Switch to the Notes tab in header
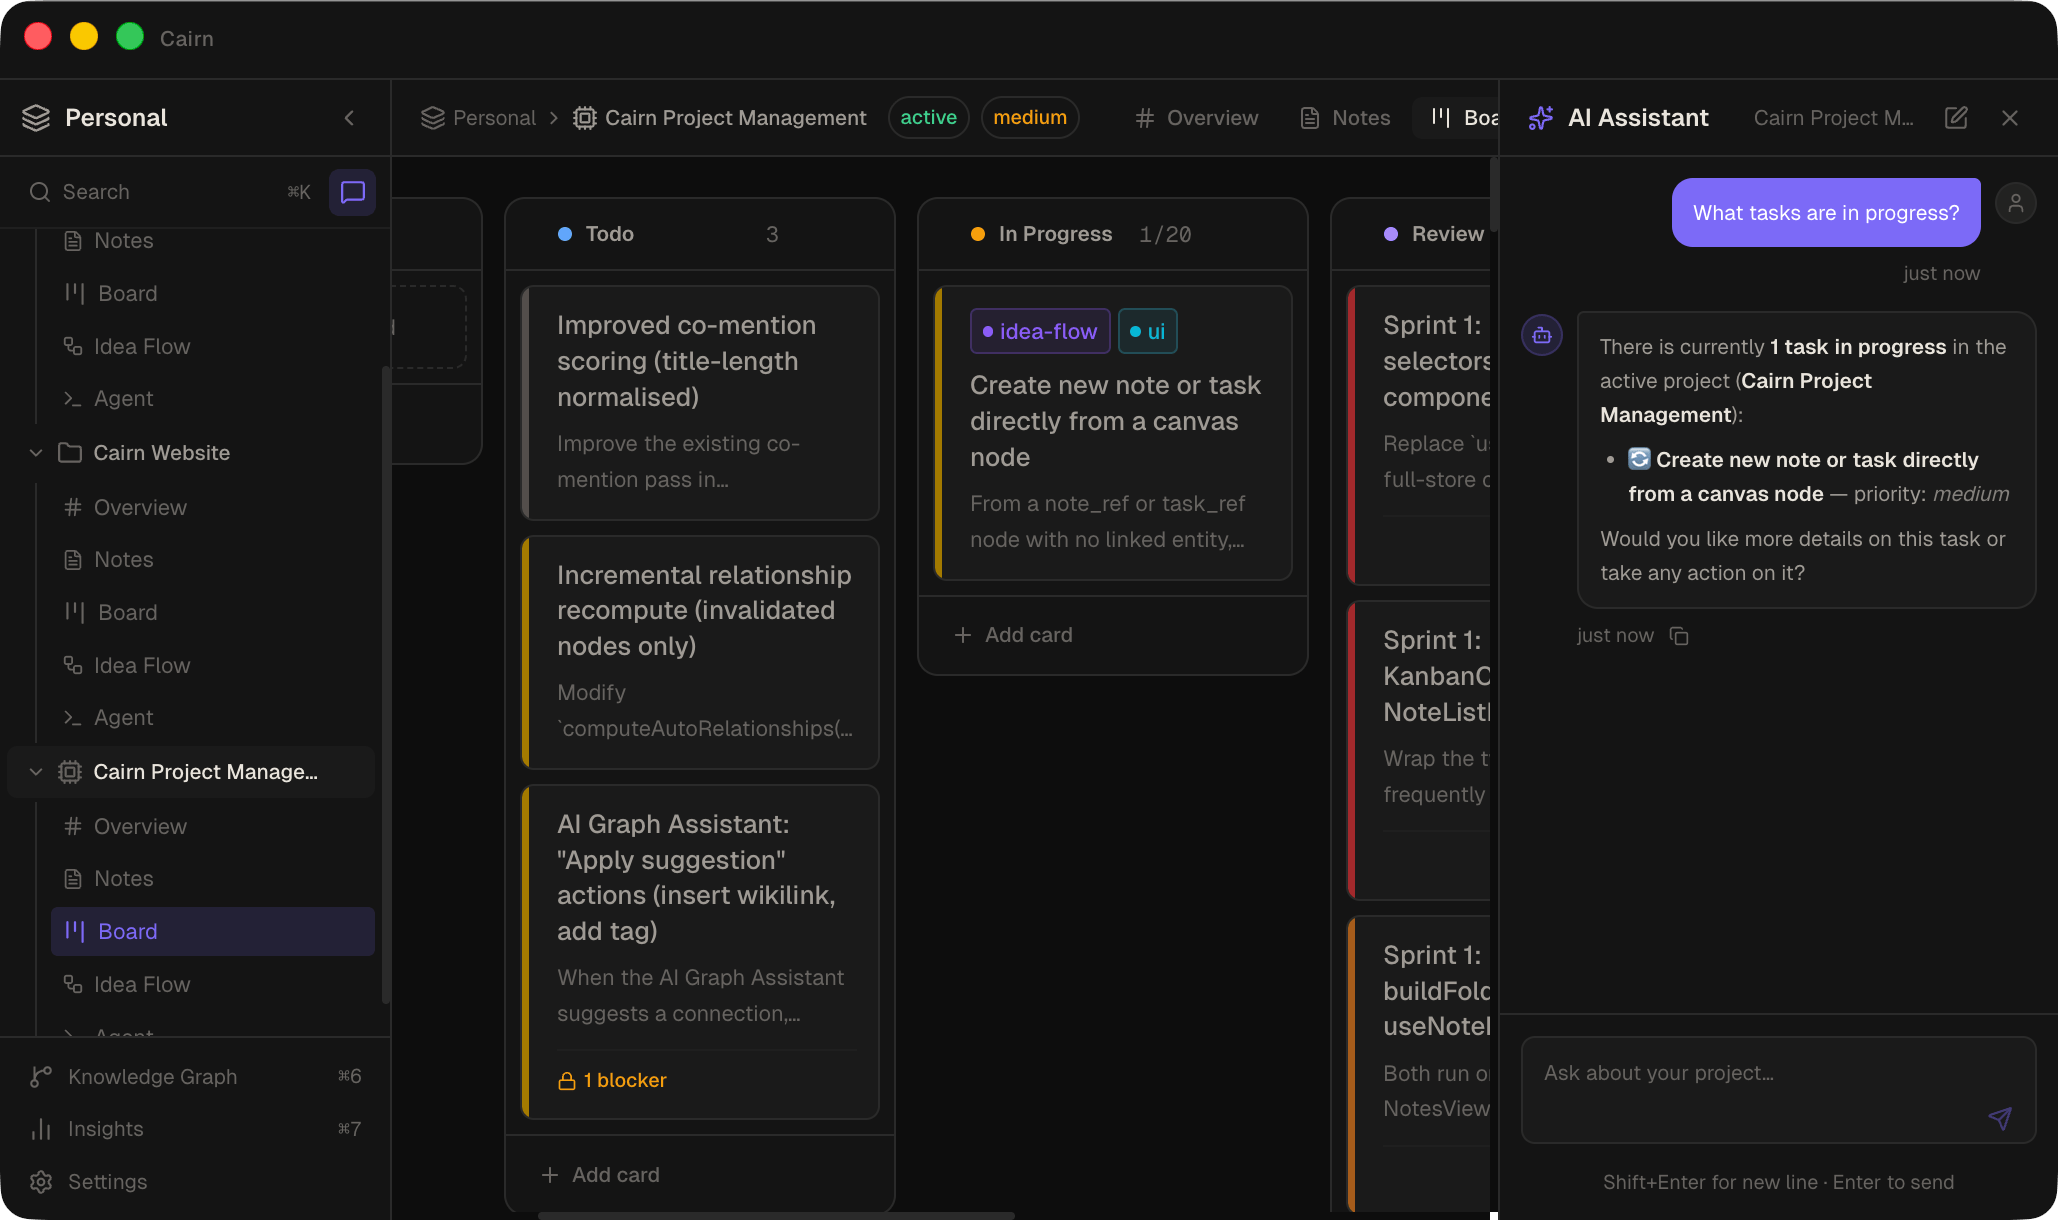 (x=1345, y=118)
